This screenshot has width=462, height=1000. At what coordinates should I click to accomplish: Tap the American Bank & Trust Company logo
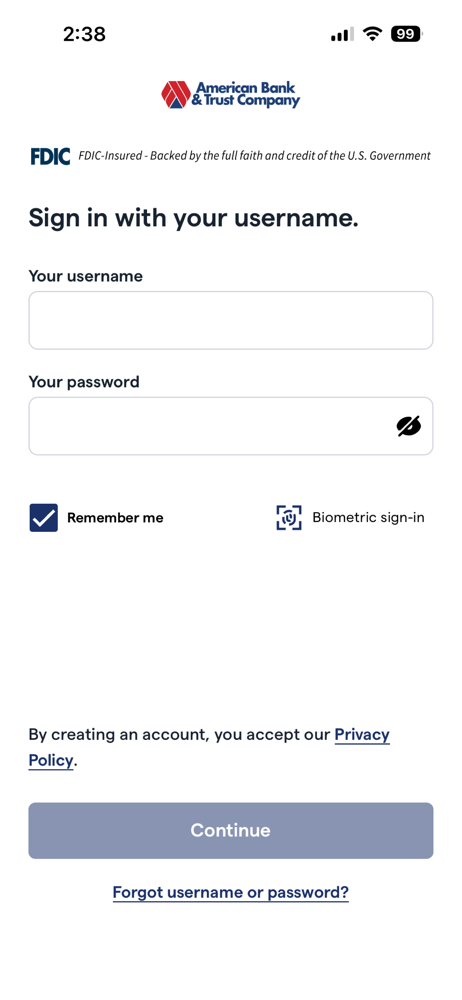click(230, 94)
